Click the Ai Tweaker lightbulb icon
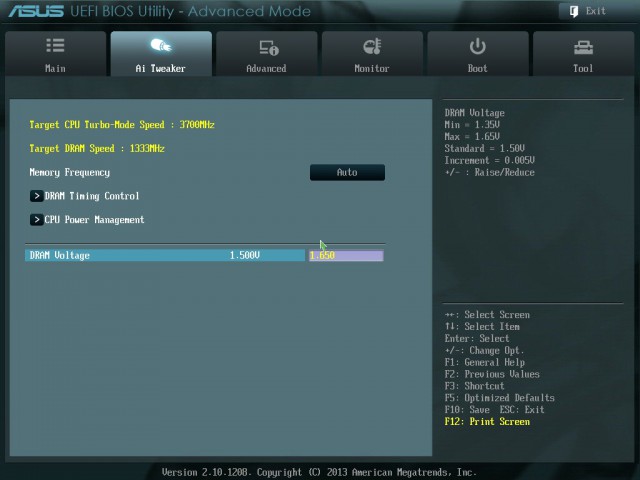 [x=160, y=46]
